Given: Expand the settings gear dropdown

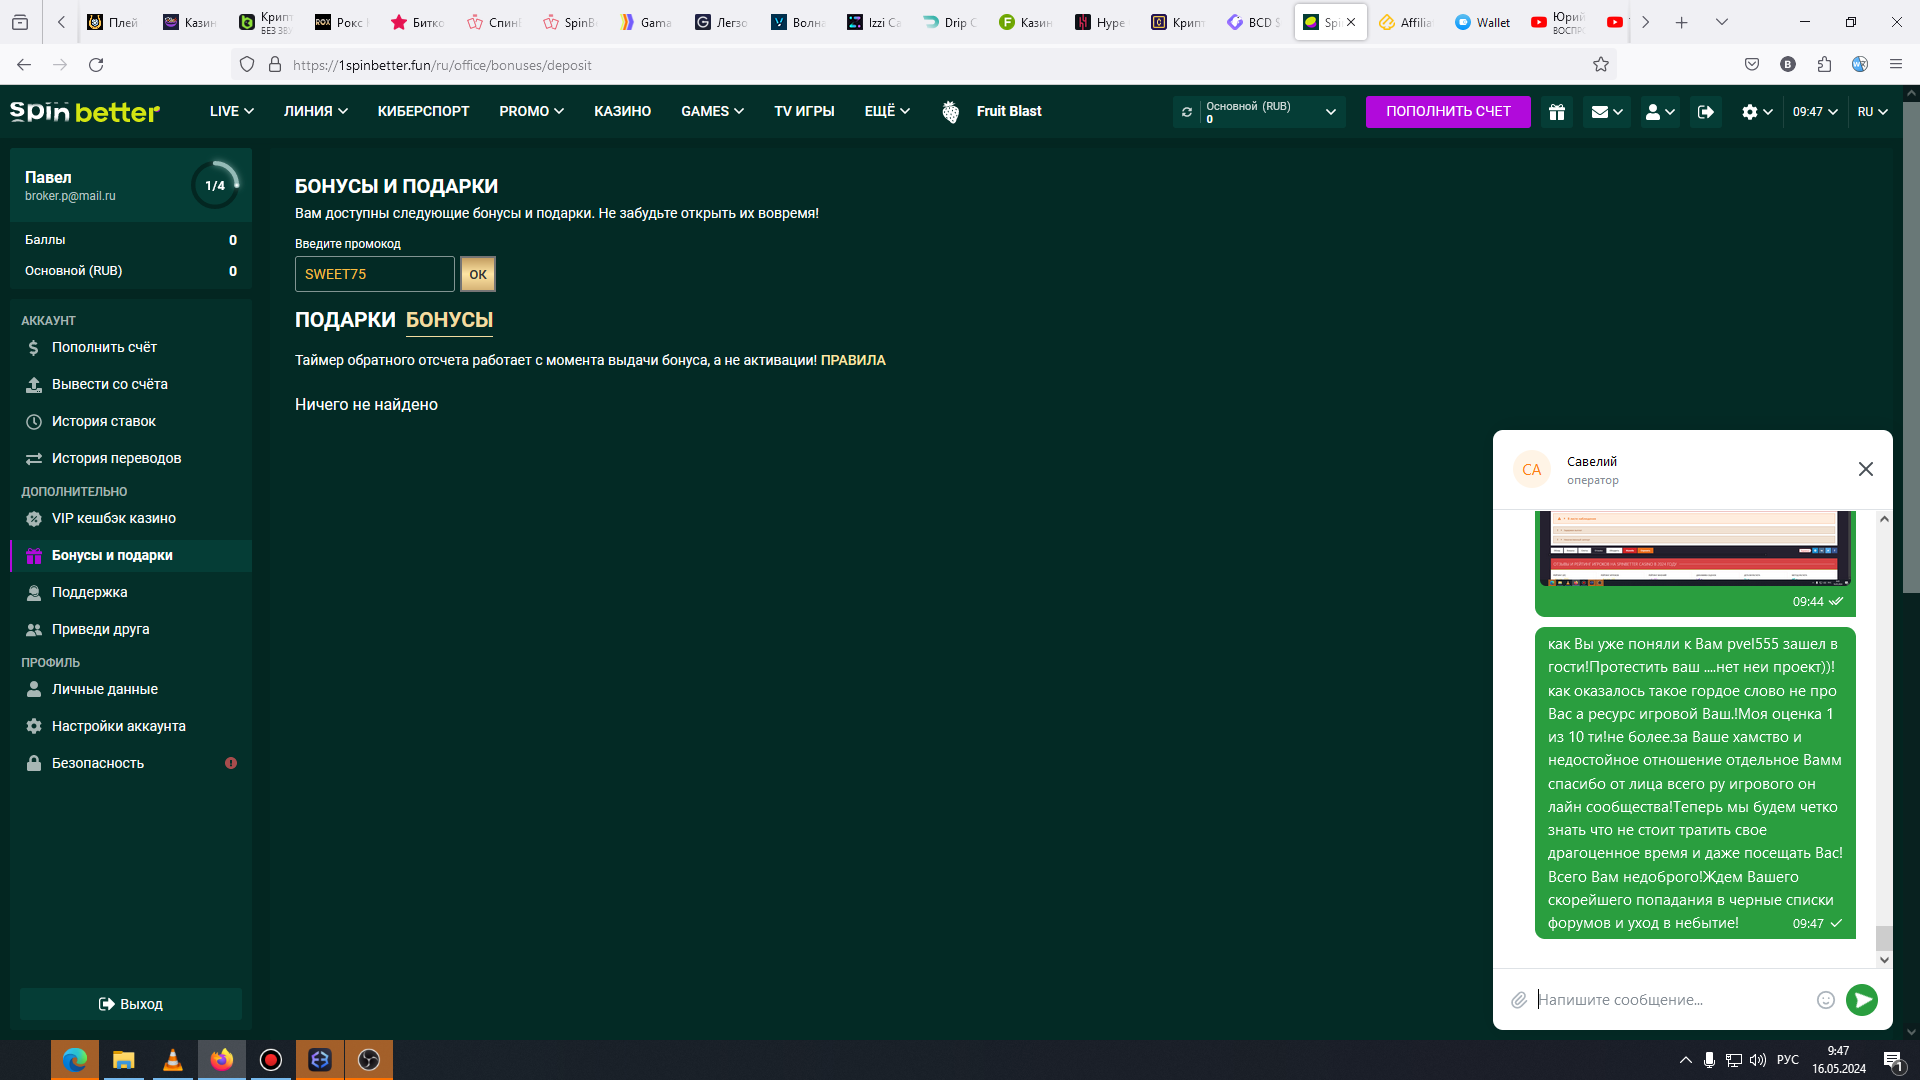Looking at the screenshot, I should [x=1757, y=112].
